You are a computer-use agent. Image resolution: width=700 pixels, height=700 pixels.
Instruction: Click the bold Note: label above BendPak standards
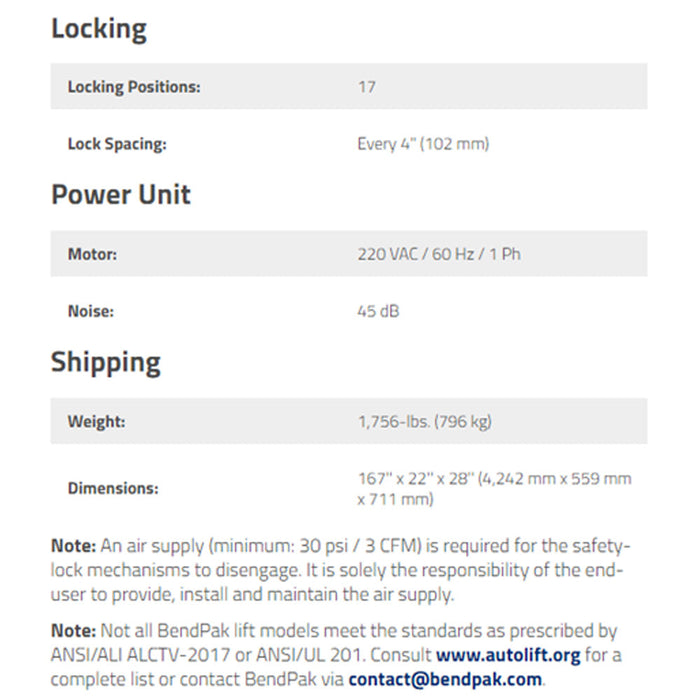click(x=73, y=631)
